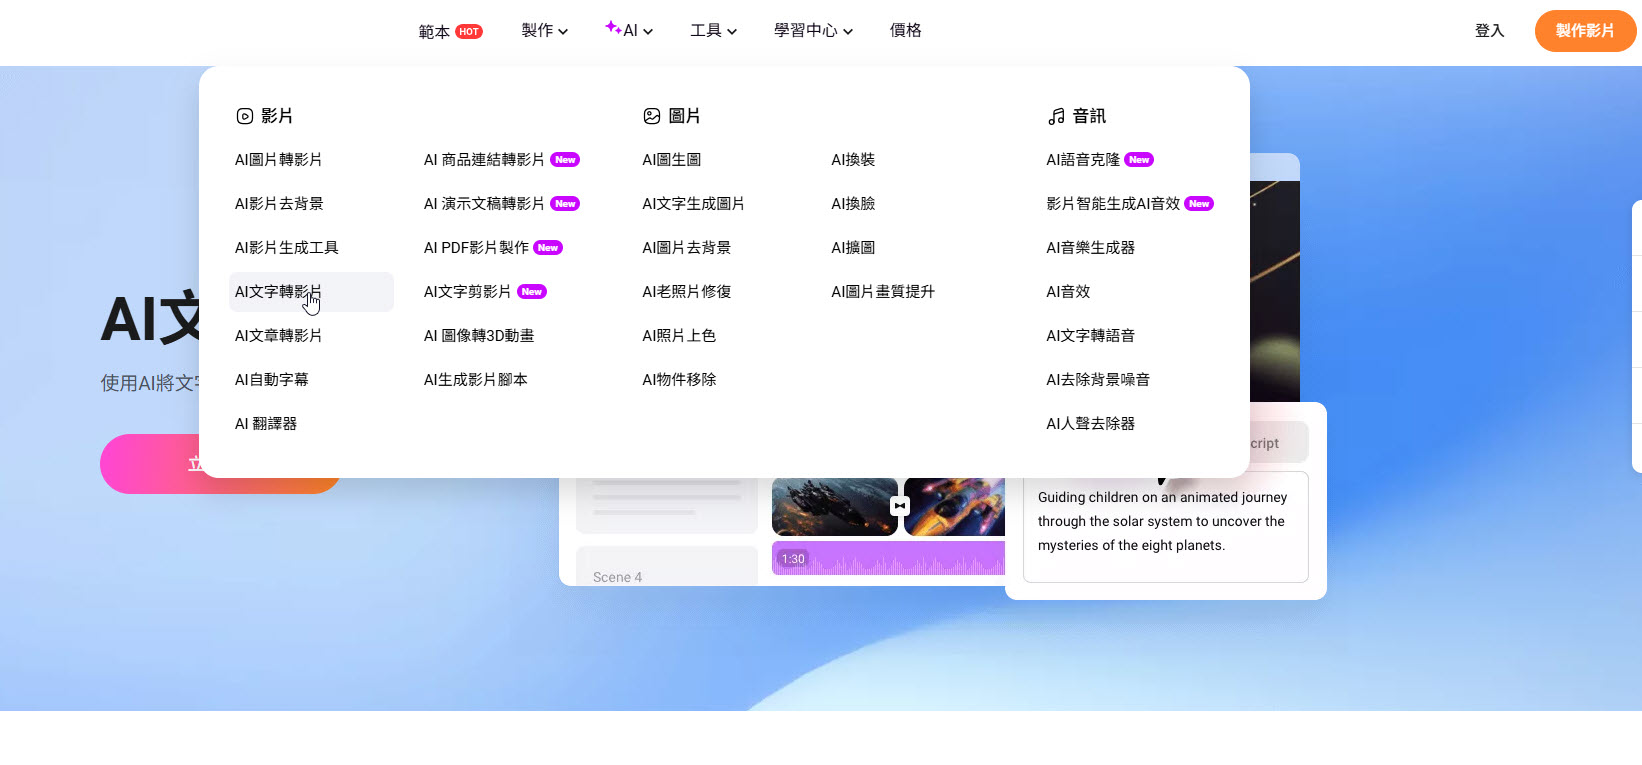Screen dimensions: 1642x765
Task: Open AI 圖像轉3D動畫
Action: 479,336
